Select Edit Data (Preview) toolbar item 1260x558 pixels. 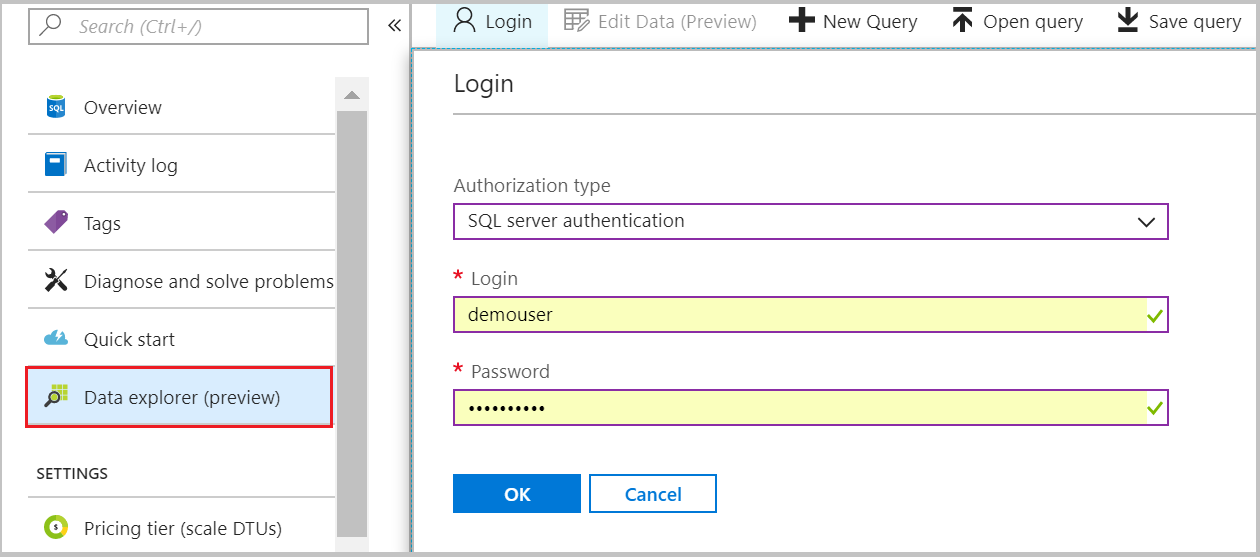660,21
